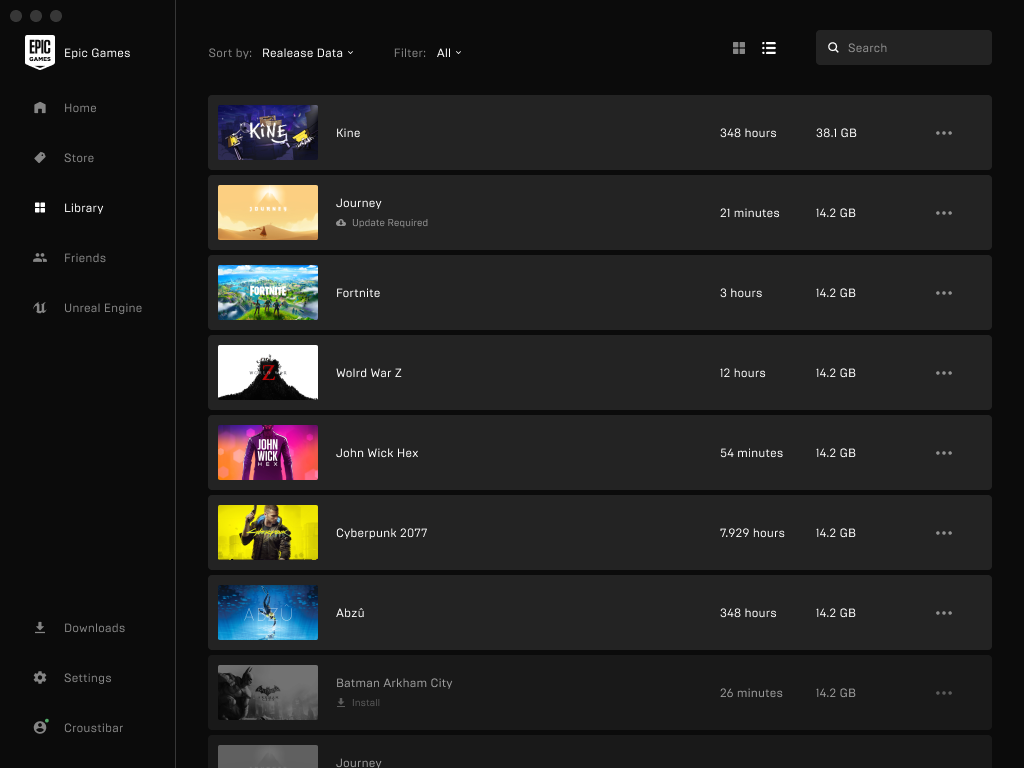Screen dimensions: 1024x768
Task: Go to Downloads in sidebar
Action: (x=95, y=628)
